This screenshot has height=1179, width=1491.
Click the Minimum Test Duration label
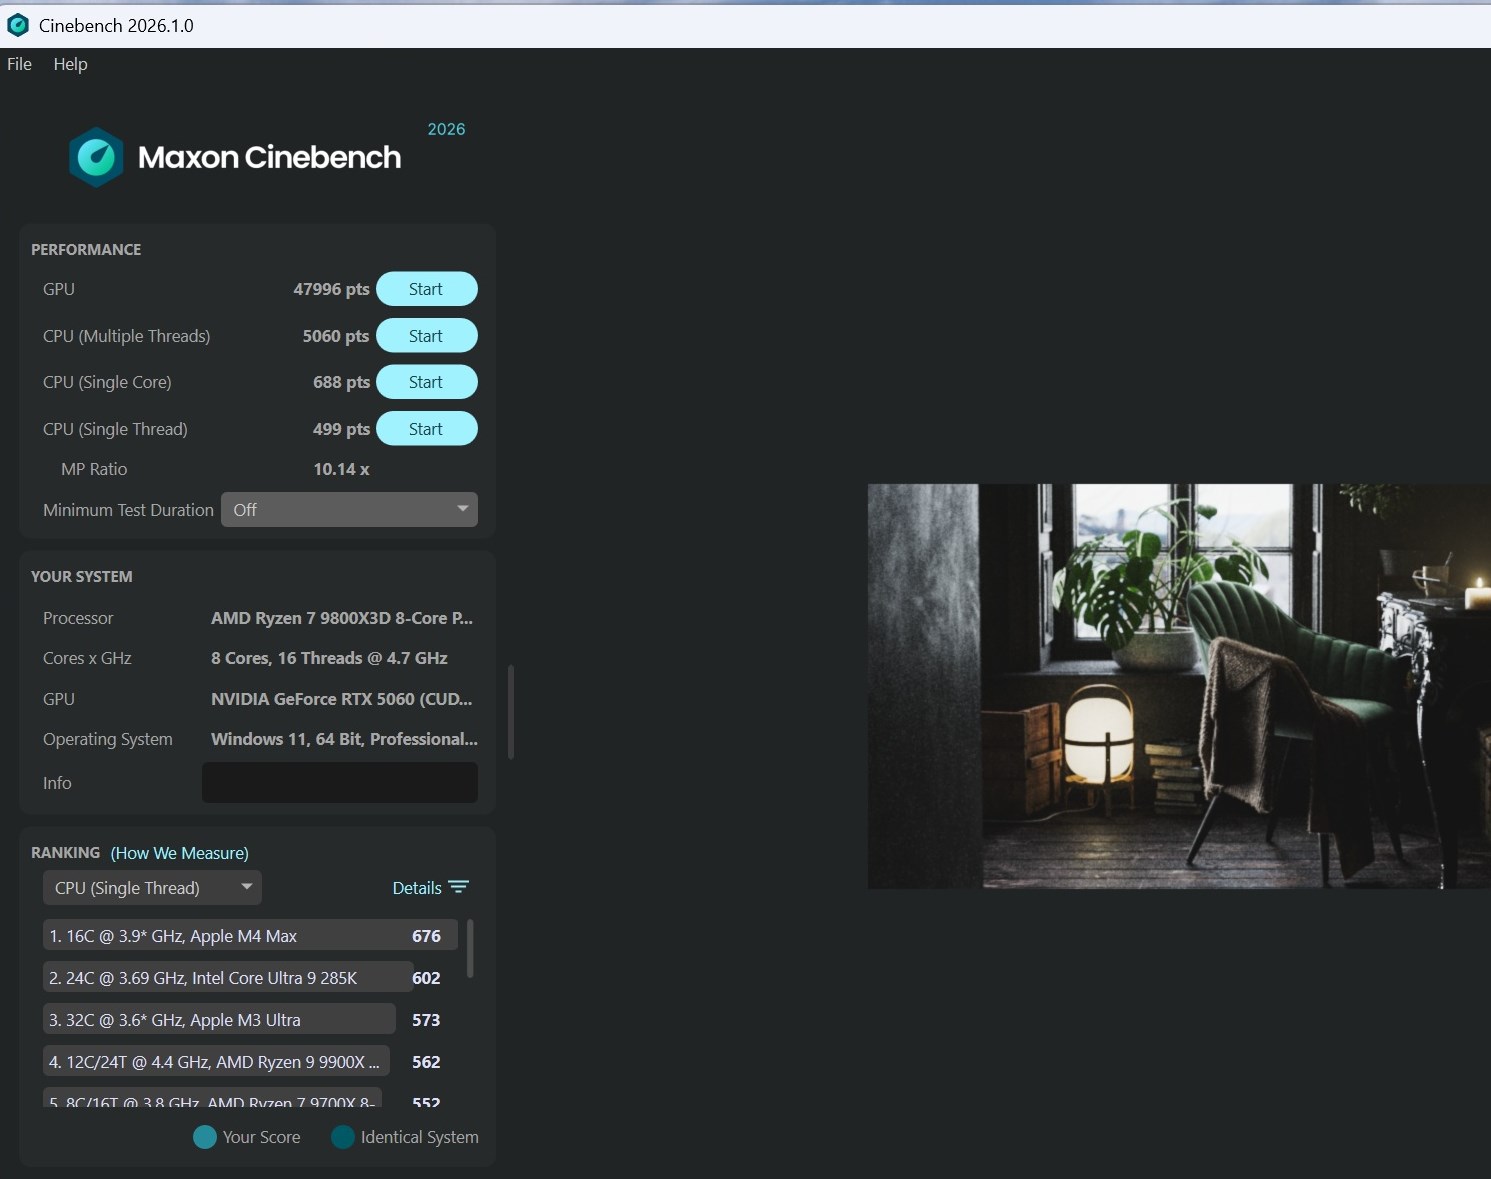pyautogui.click(x=128, y=510)
